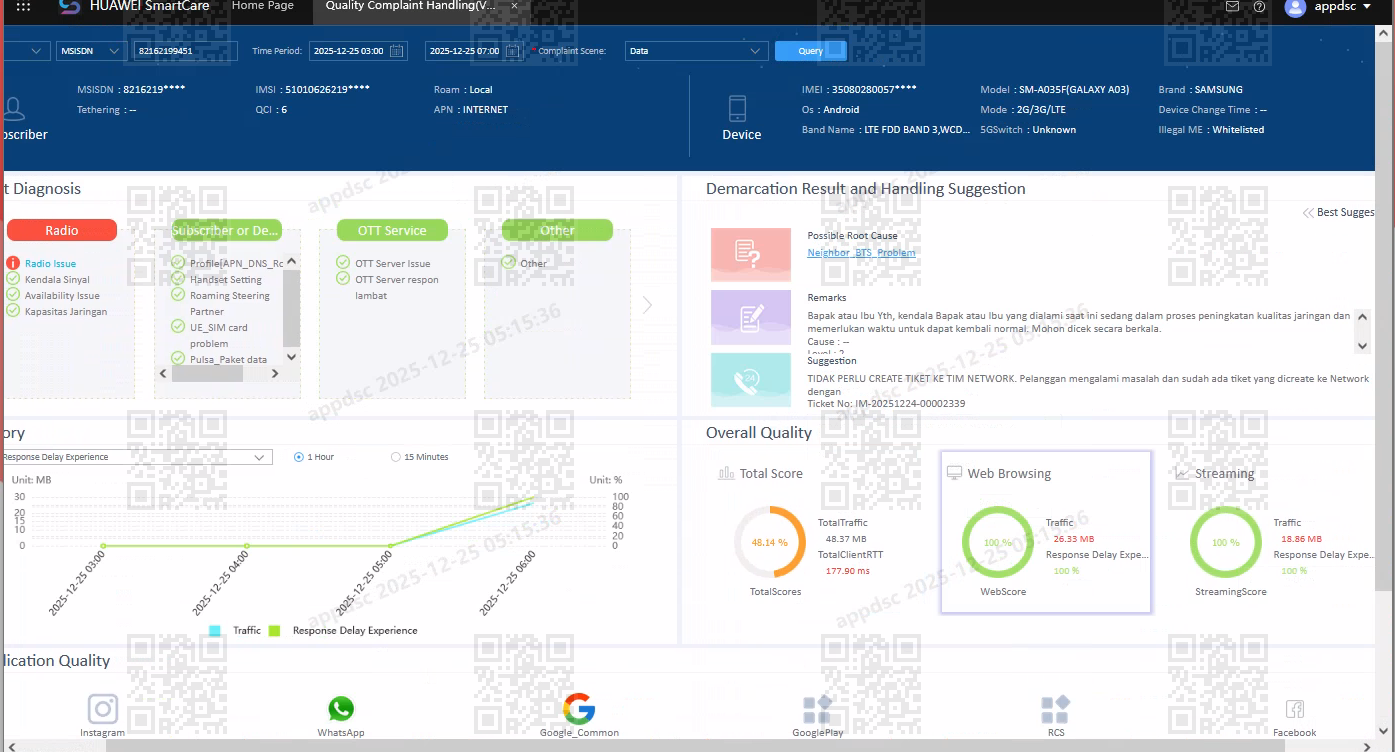The image size is (1395, 752).
Task: Click the Handset Setting item
Action: 226,280
